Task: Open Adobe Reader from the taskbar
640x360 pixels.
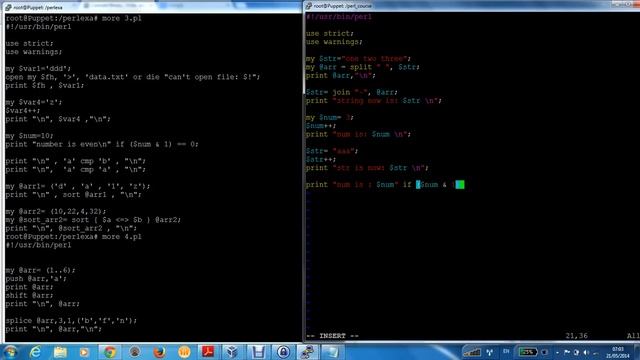Action: pos(208,352)
